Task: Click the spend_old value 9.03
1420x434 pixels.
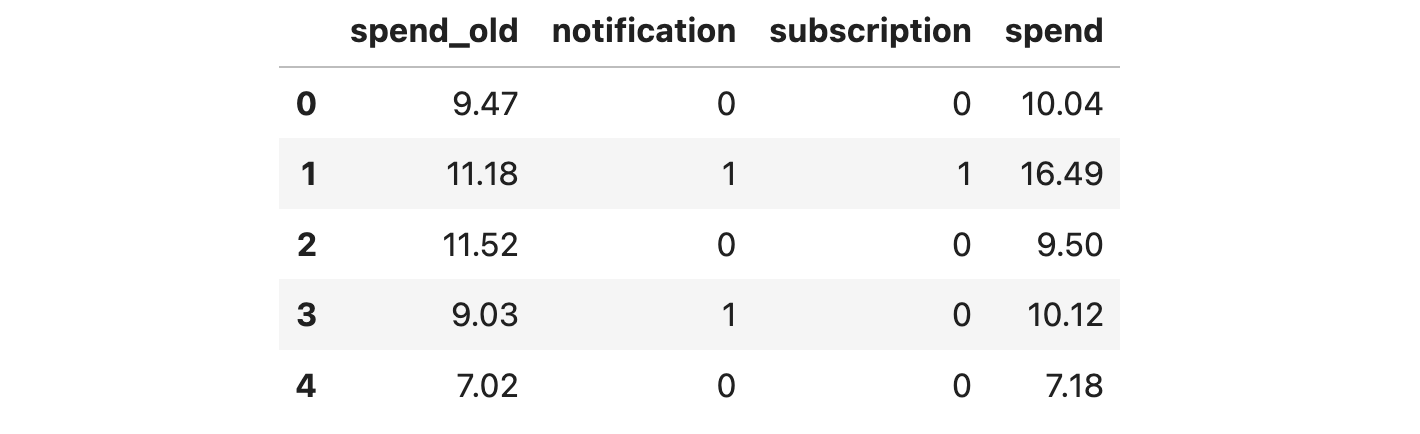Action: (x=485, y=315)
